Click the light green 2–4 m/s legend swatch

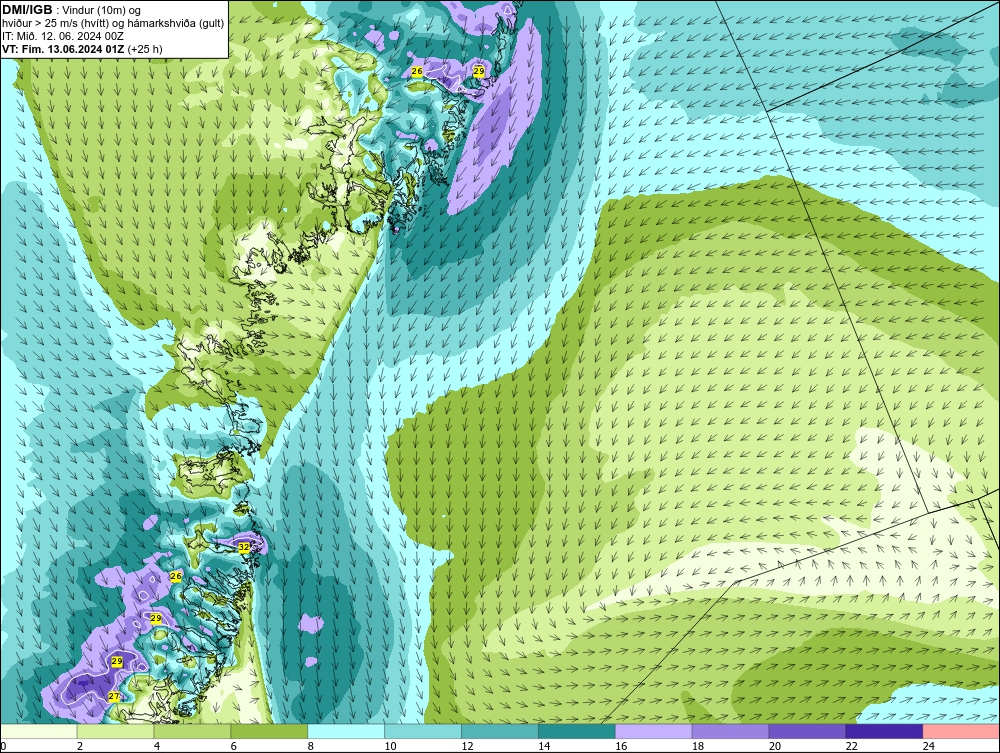click(115, 731)
